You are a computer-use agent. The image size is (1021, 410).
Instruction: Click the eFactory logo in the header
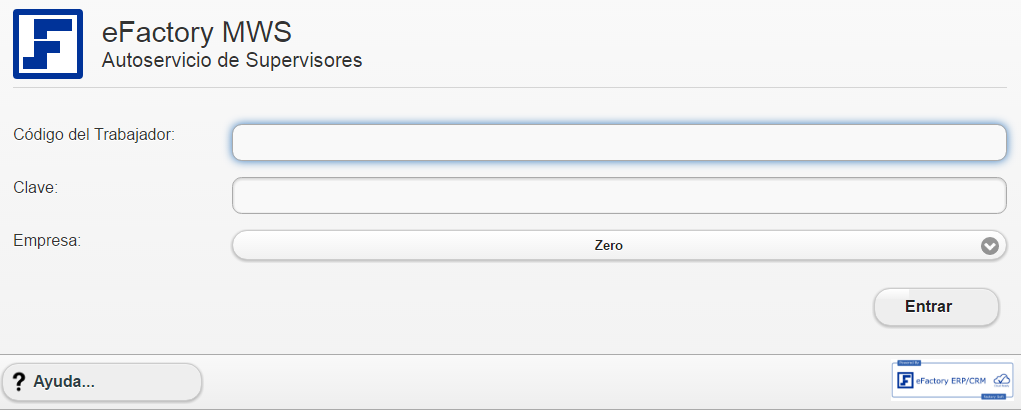[x=48, y=44]
